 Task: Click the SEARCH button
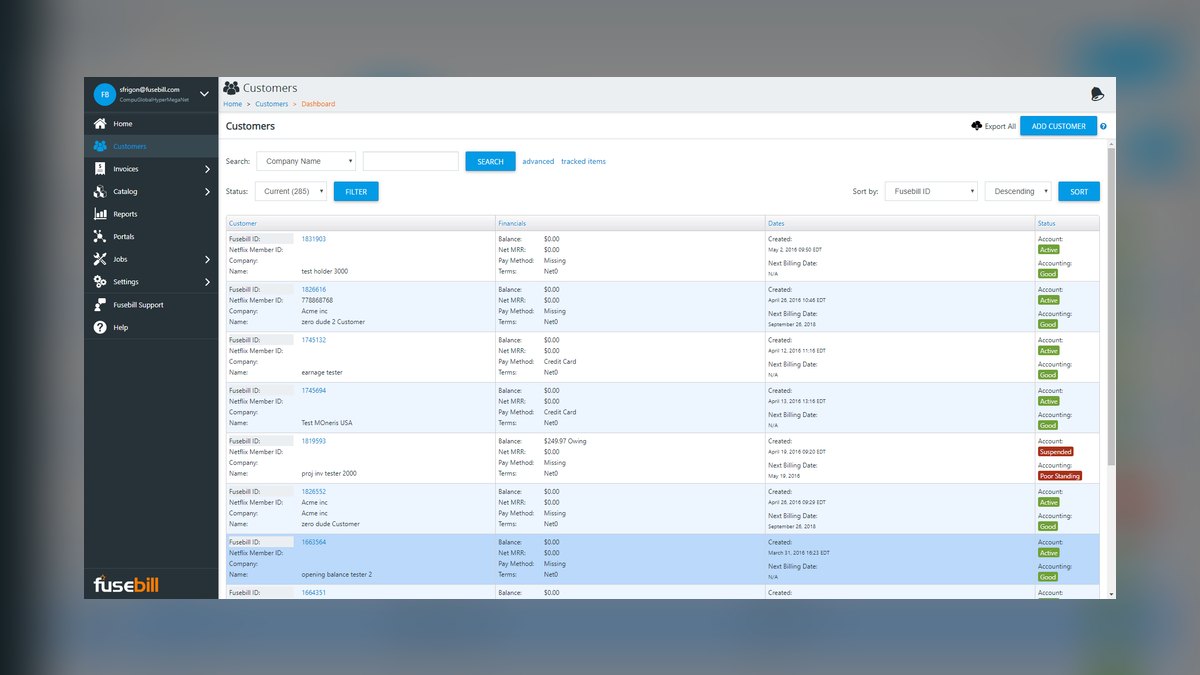[x=490, y=161]
